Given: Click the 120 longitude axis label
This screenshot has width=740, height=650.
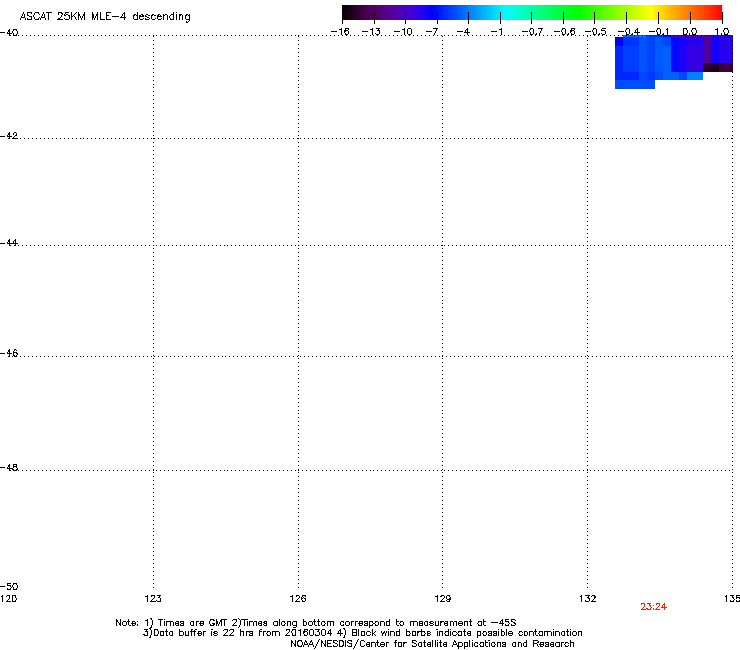Looking at the screenshot, I should 8,599.
